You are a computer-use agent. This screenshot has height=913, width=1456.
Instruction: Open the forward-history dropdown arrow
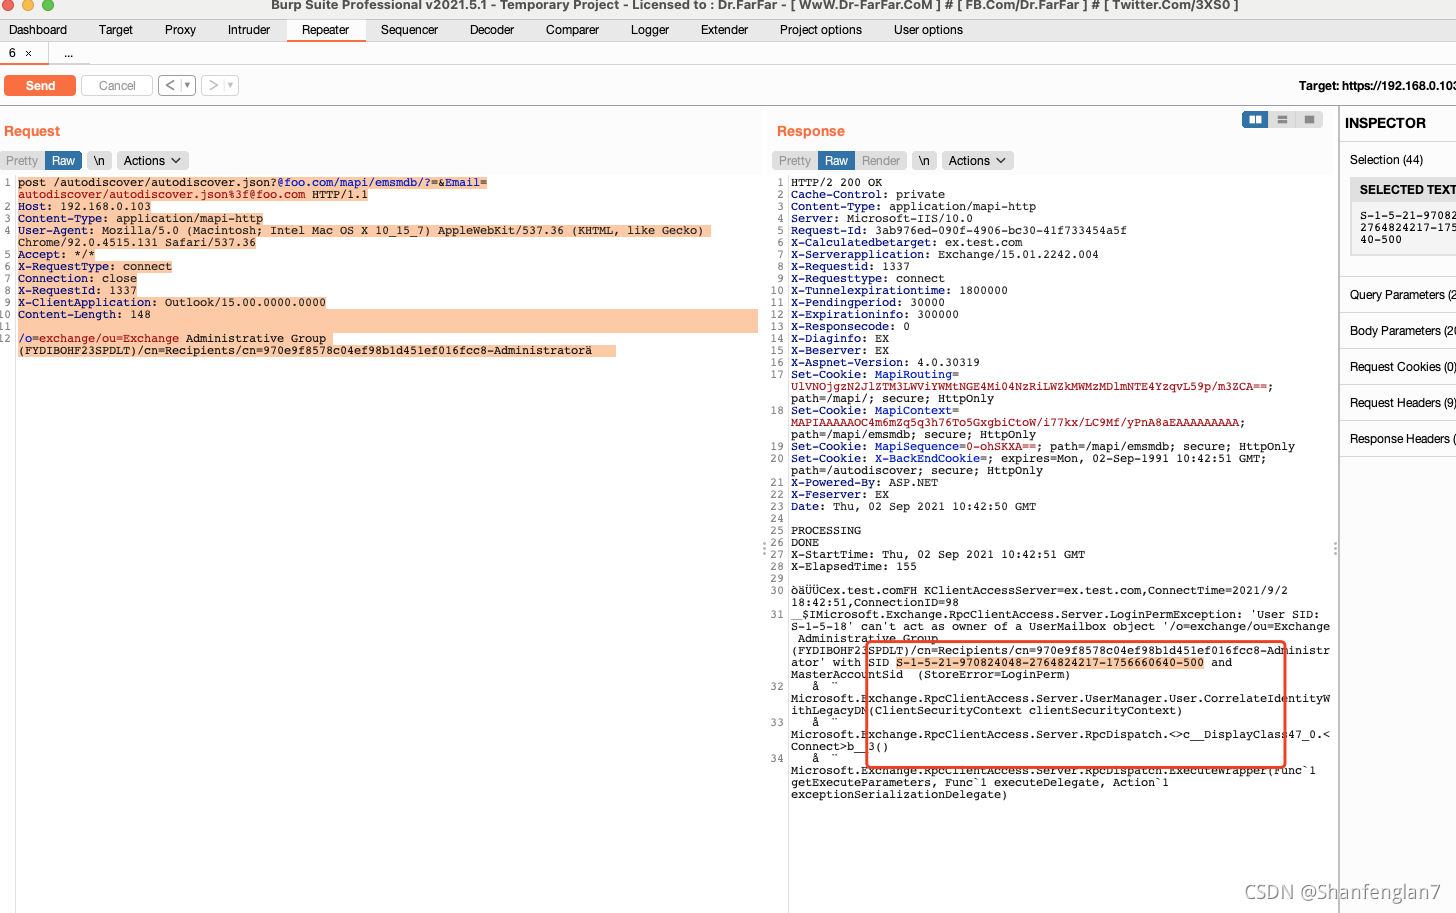(x=231, y=86)
